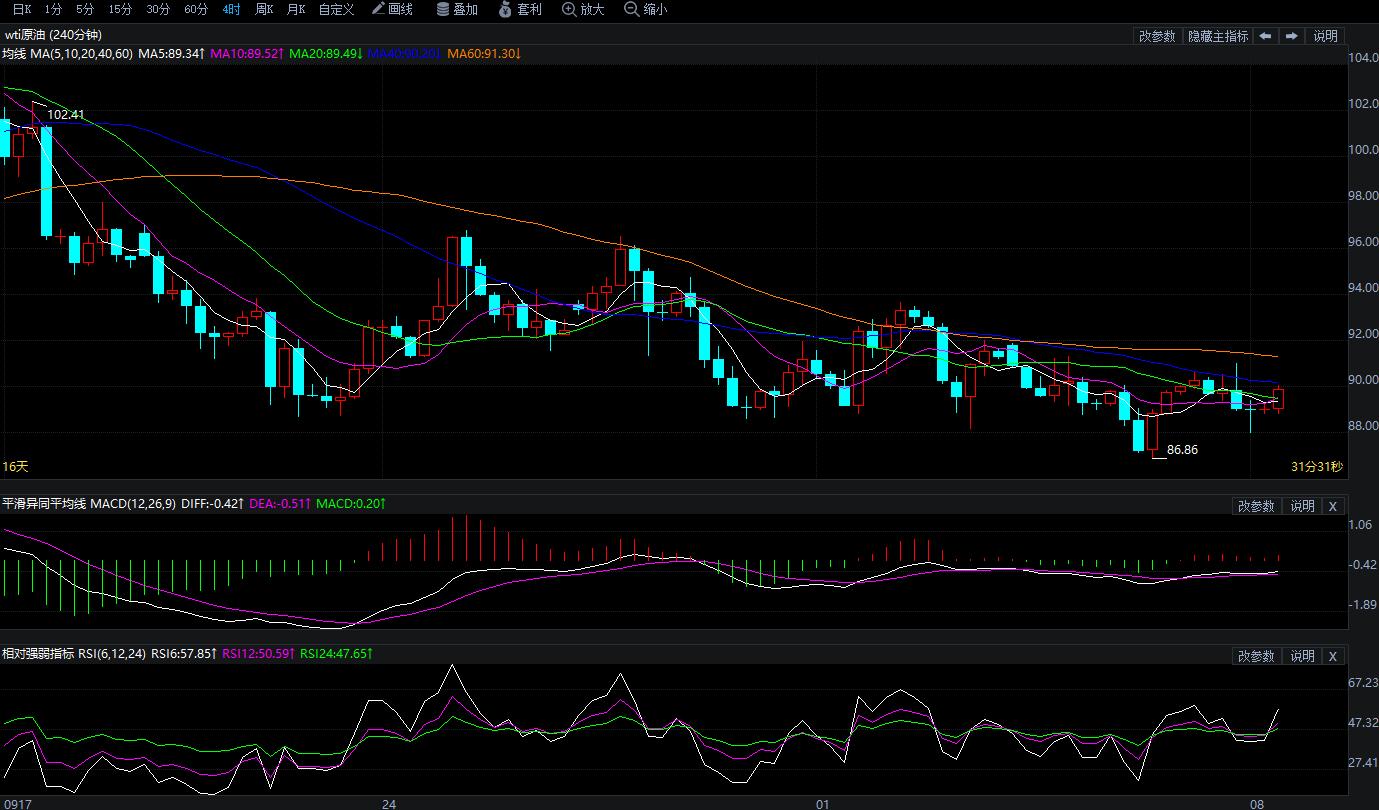Click the green MA20:89.49 value

pyautogui.click(x=326, y=53)
